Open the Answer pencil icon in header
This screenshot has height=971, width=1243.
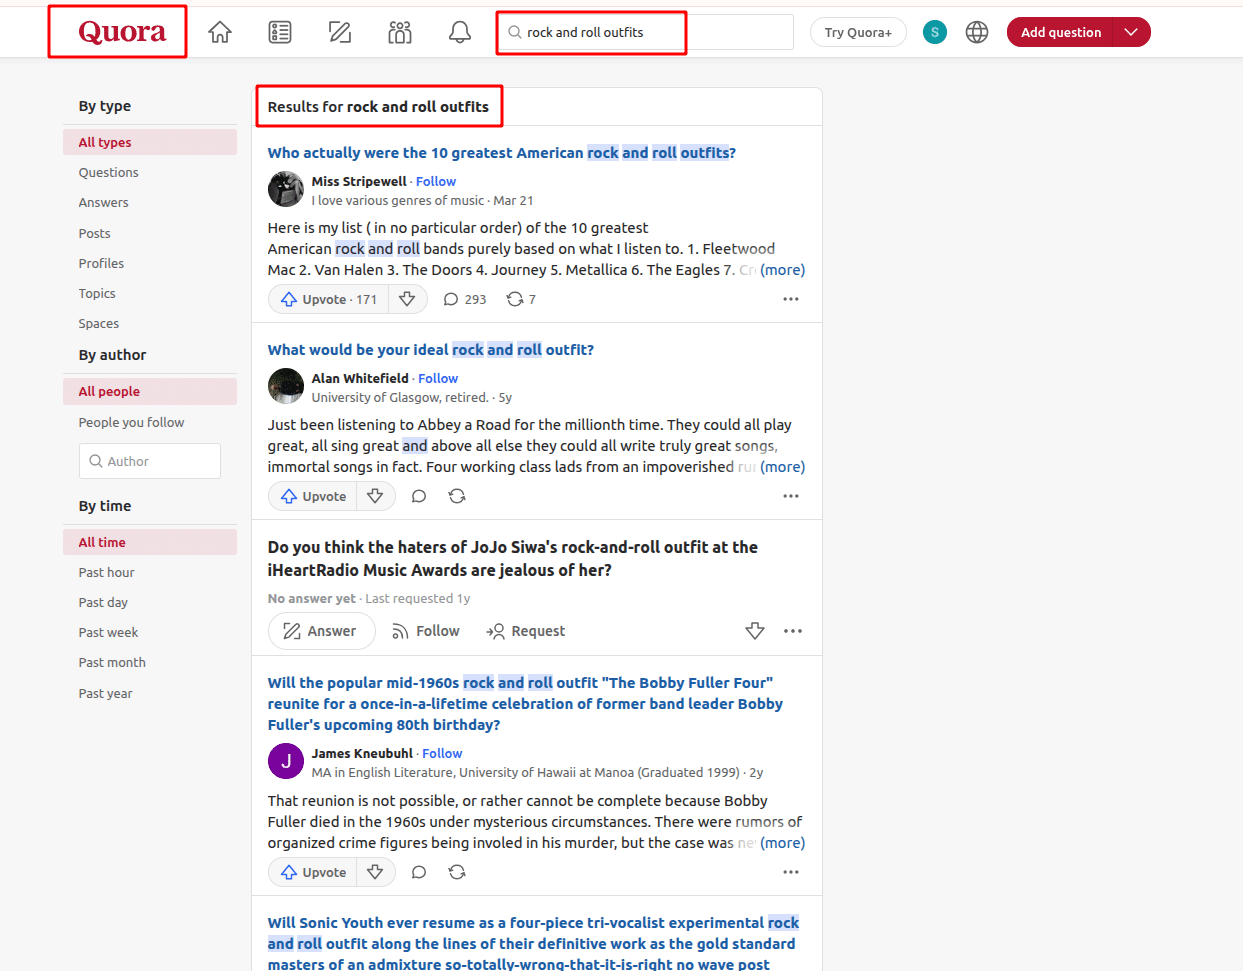coord(340,33)
